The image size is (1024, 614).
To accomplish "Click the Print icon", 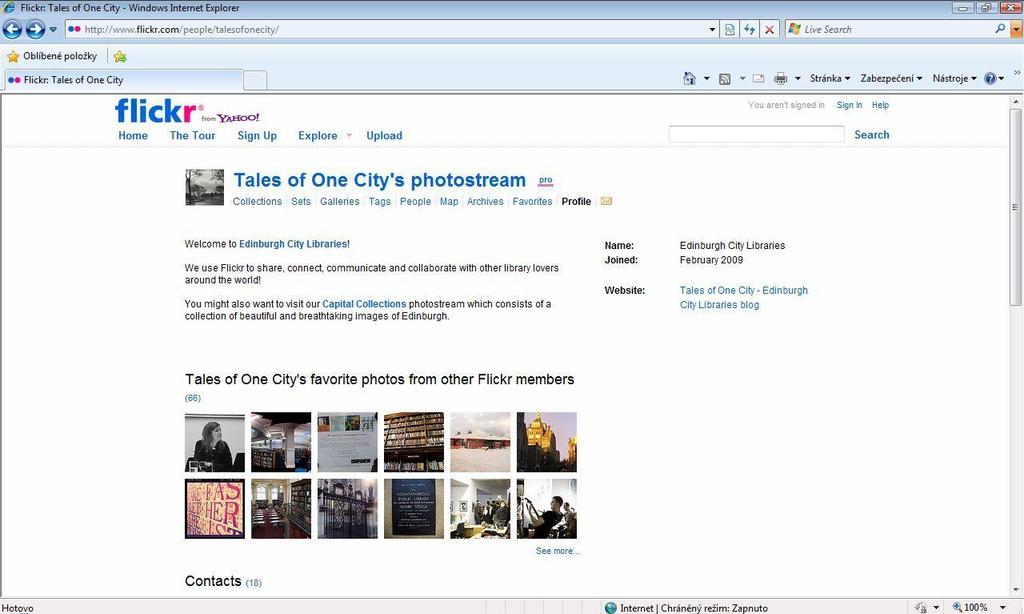I will pos(780,78).
